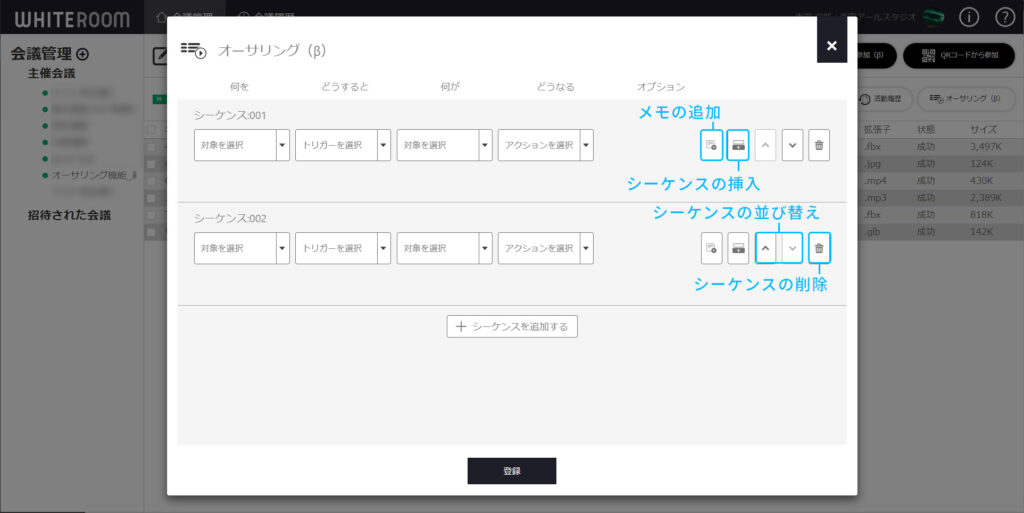Click 活動履歴 button in background page

tap(884, 99)
